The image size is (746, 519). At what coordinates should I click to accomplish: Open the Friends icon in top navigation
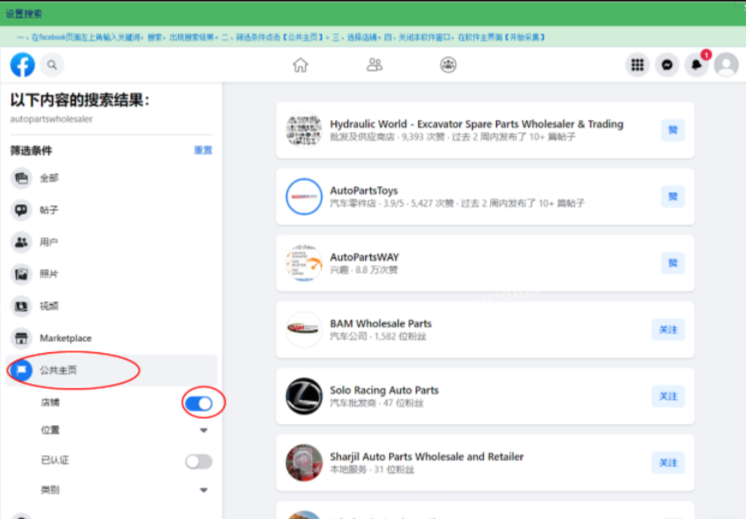coord(374,65)
